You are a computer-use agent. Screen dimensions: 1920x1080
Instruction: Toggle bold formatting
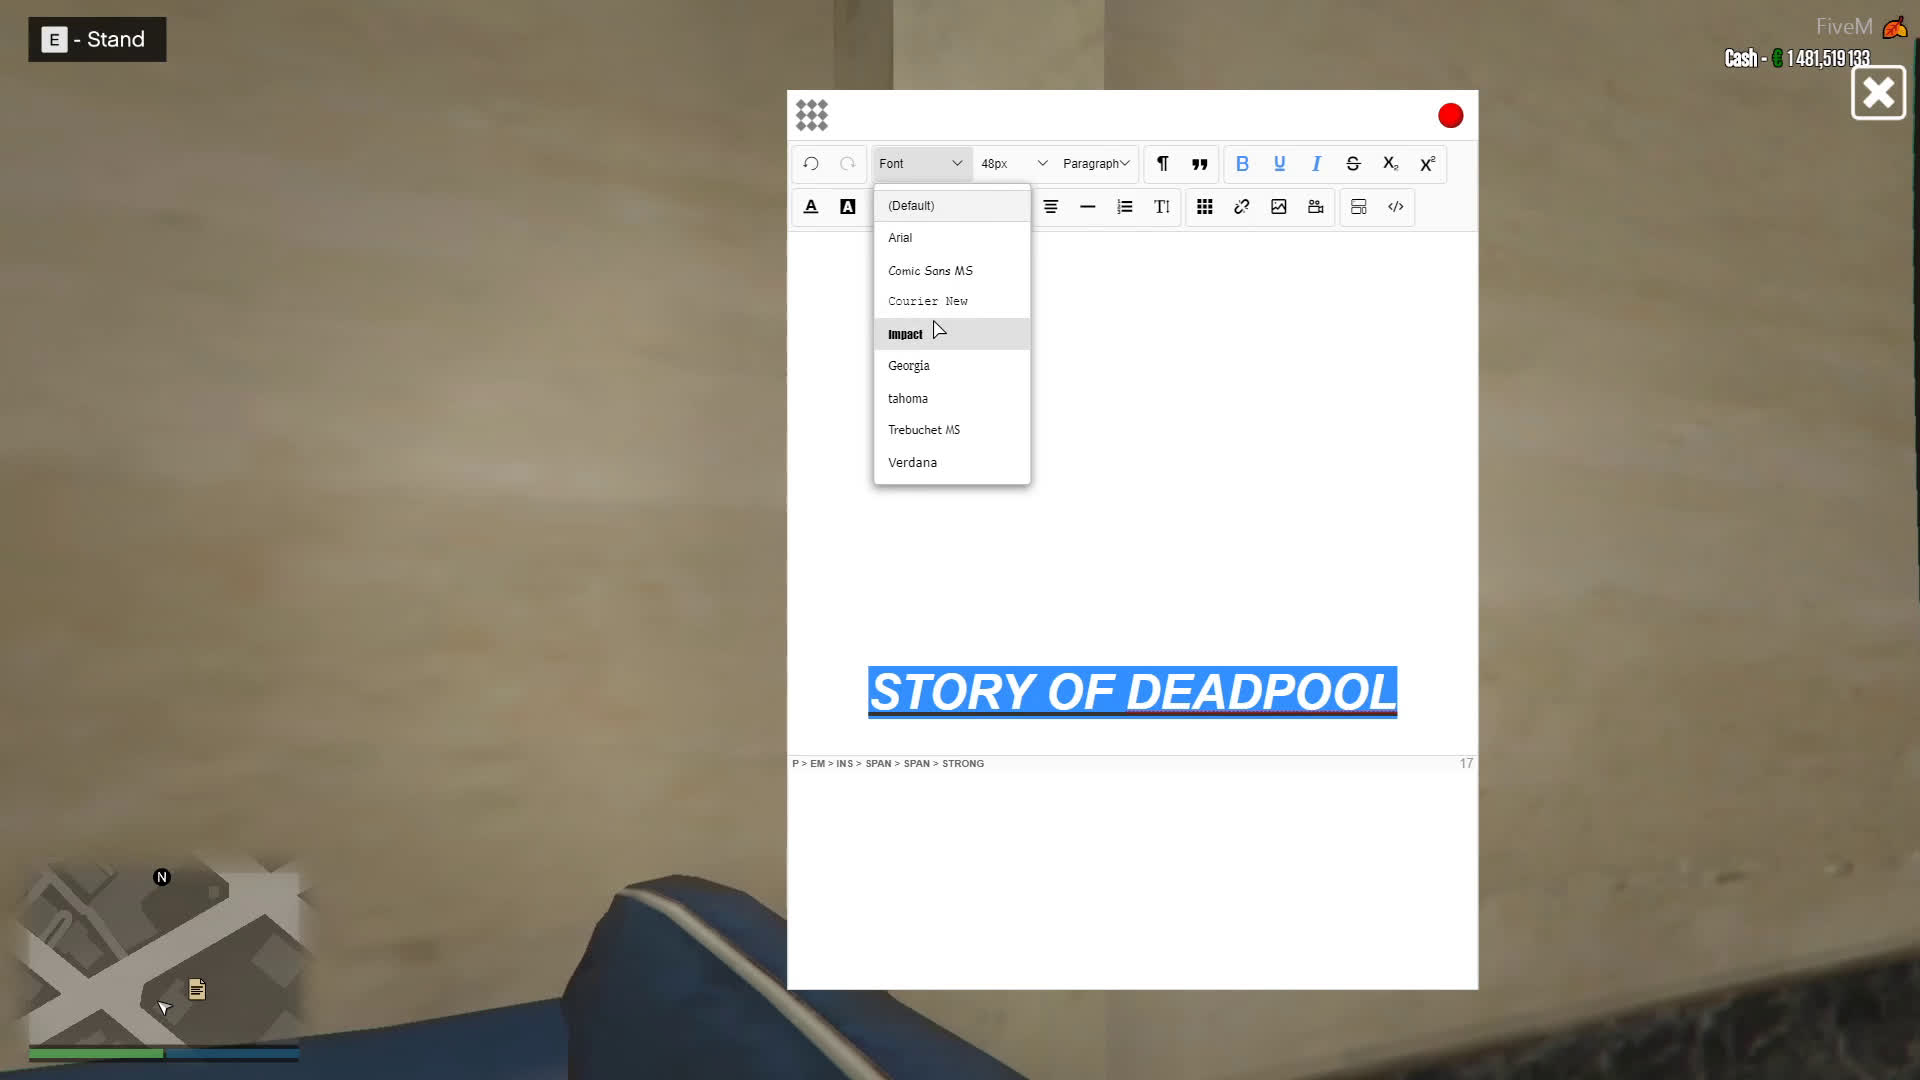1242,164
